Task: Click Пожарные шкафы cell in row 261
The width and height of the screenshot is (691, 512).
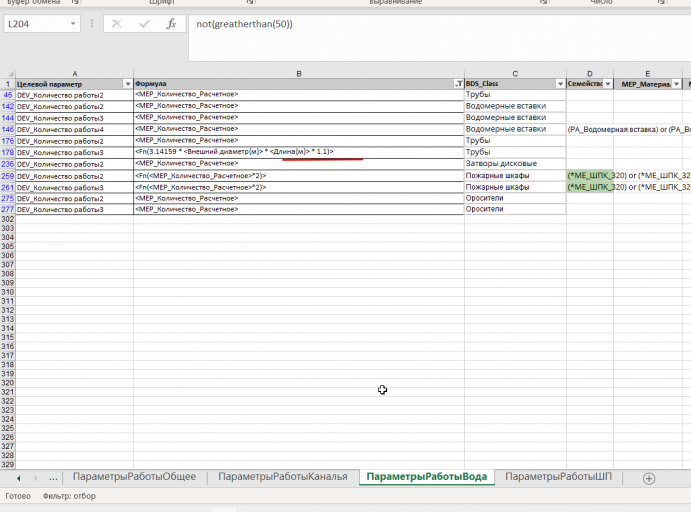Action: [515, 187]
